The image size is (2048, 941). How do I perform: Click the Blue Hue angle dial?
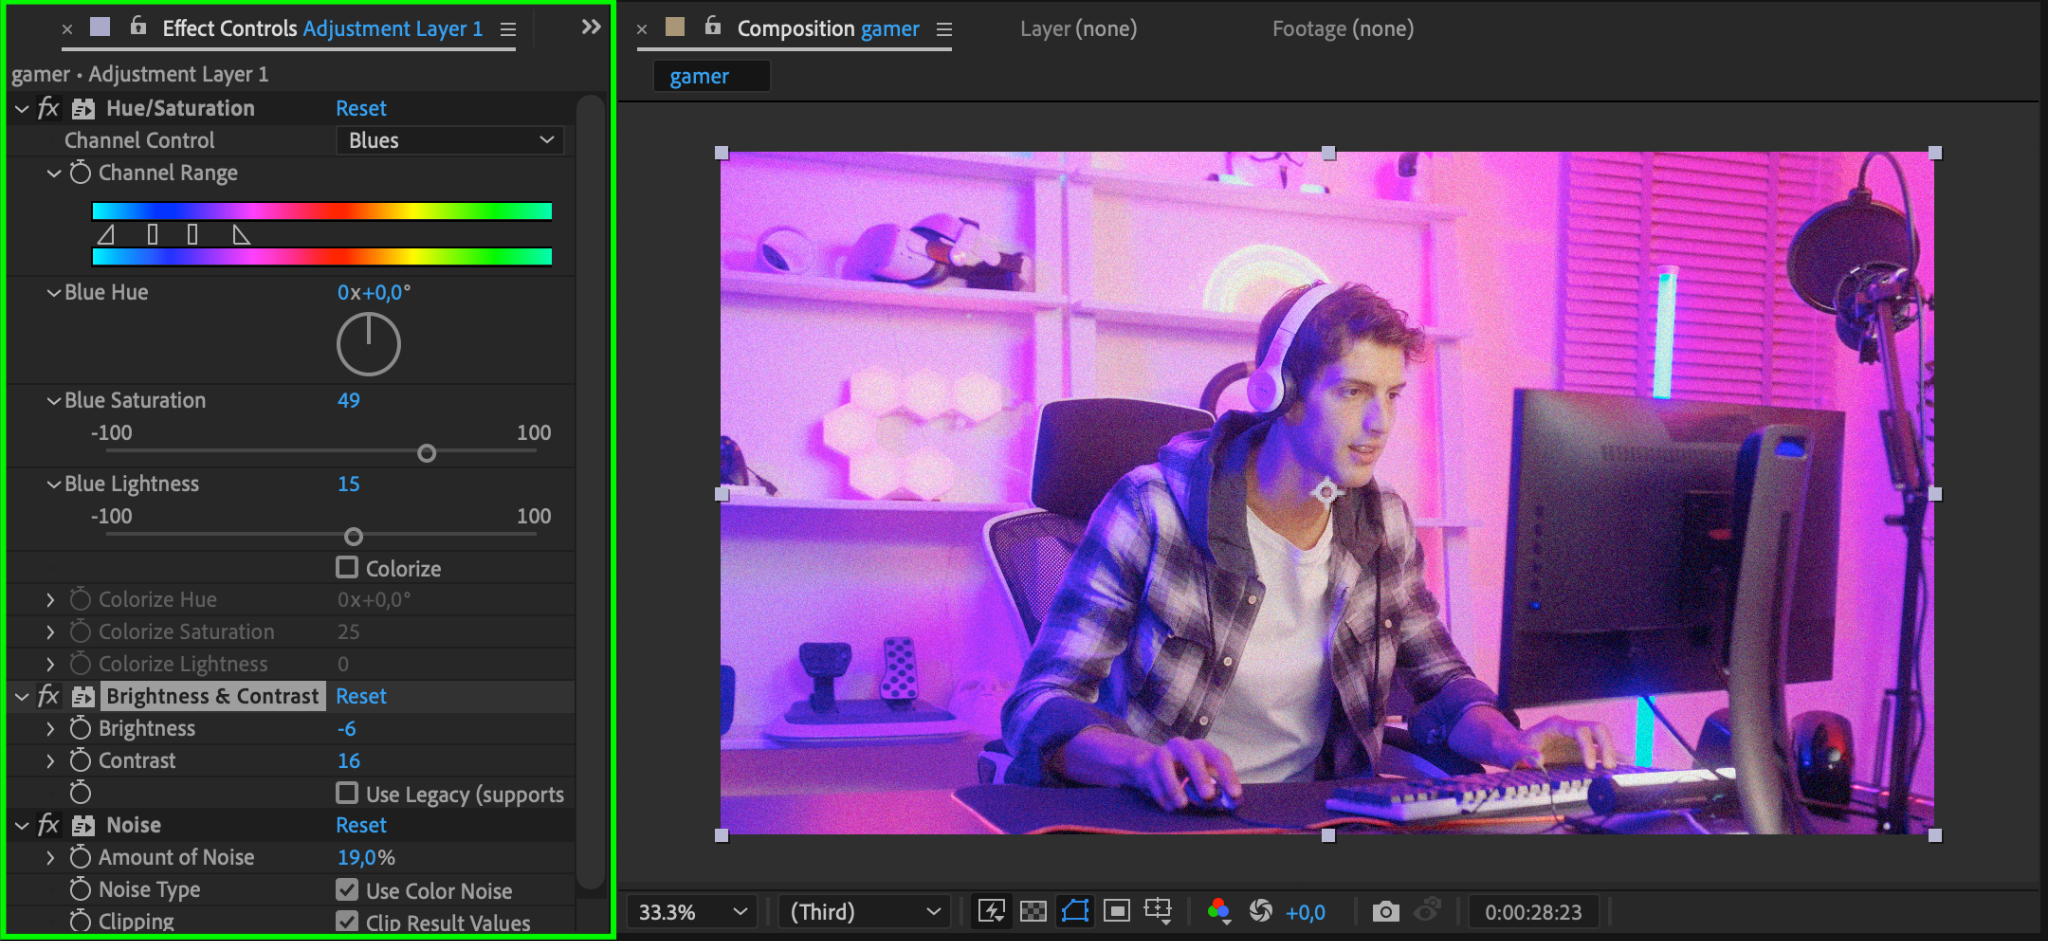(x=369, y=344)
